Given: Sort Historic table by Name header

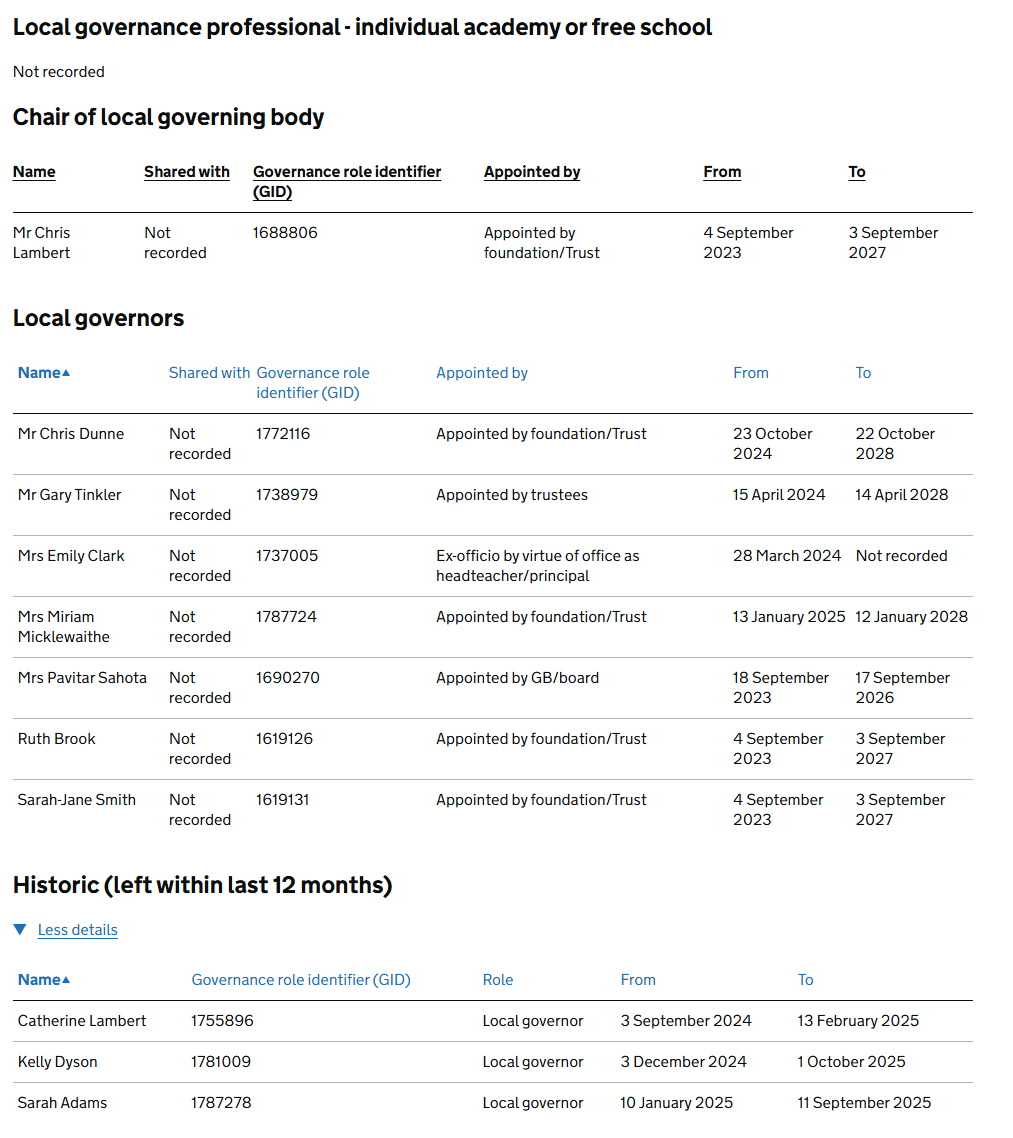Looking at the screenshot, I should [x=39, y=980].
